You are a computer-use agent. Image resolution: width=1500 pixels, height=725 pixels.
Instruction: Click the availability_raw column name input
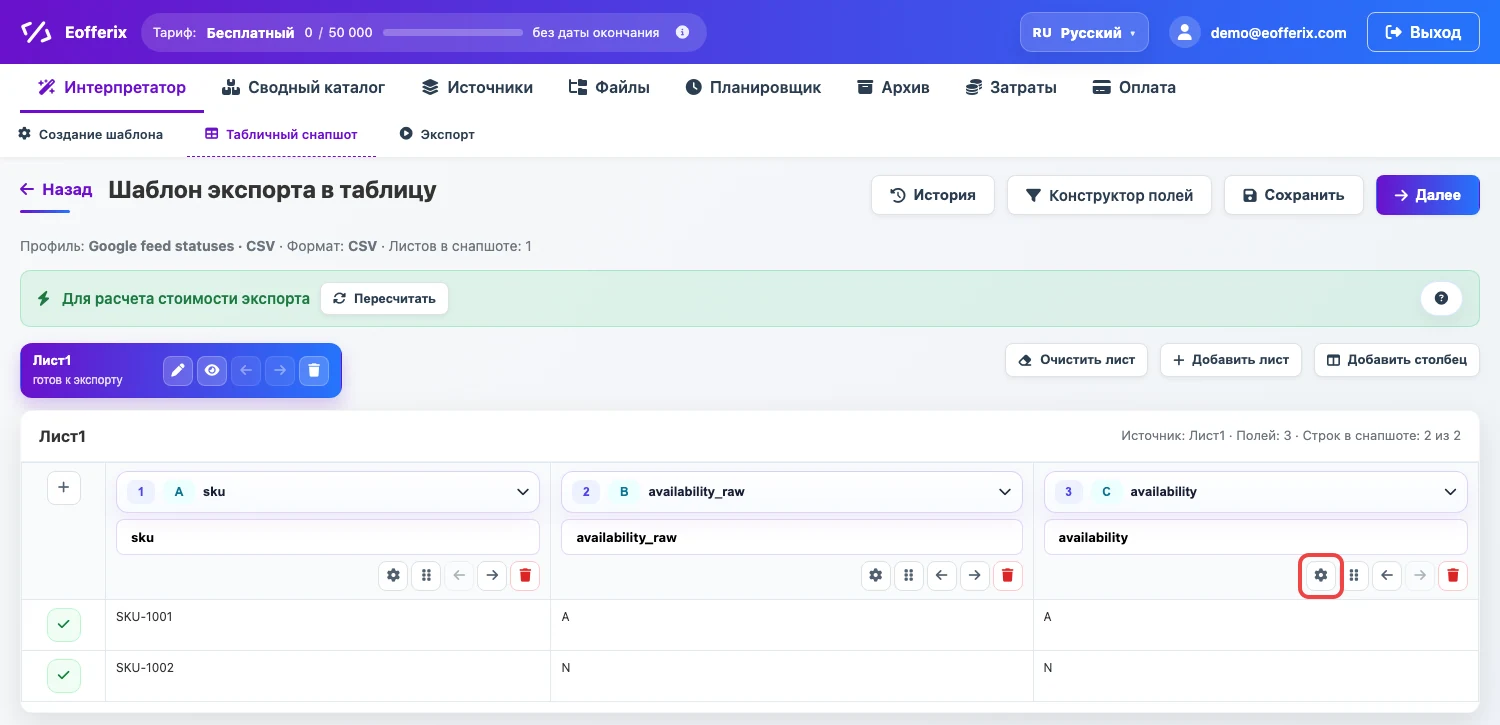(x=792, y=537)
